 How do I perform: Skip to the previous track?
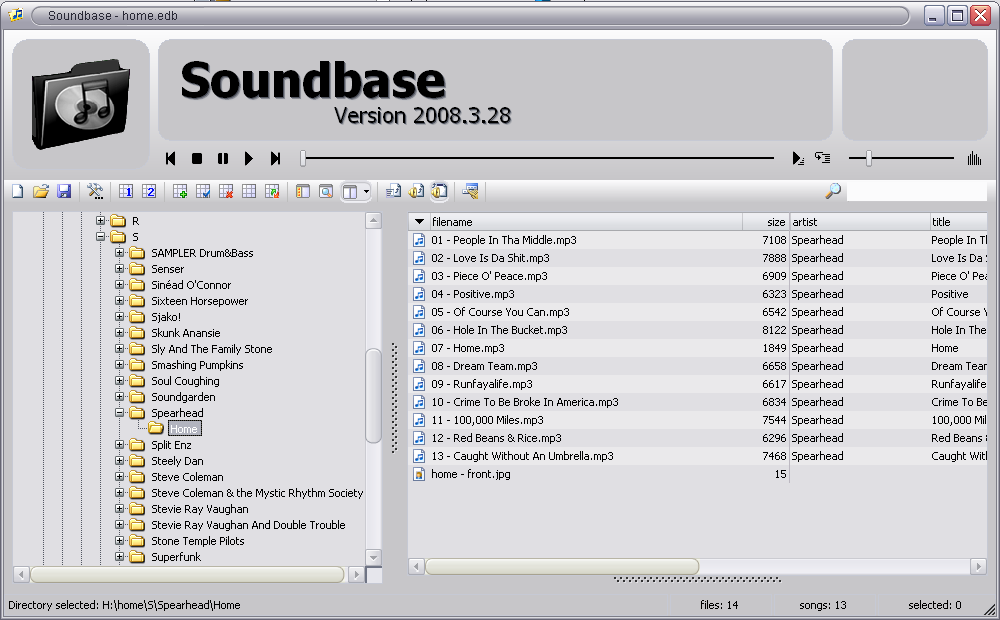(x=170, y=158)
